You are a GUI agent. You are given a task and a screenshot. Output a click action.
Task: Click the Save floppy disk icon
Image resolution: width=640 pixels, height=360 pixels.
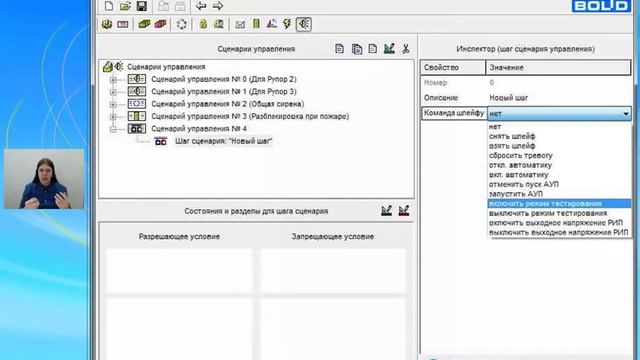coord(142,6)
